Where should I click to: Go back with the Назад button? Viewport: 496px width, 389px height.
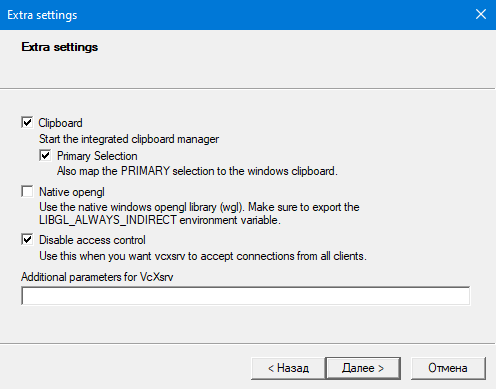click(288, 368)
